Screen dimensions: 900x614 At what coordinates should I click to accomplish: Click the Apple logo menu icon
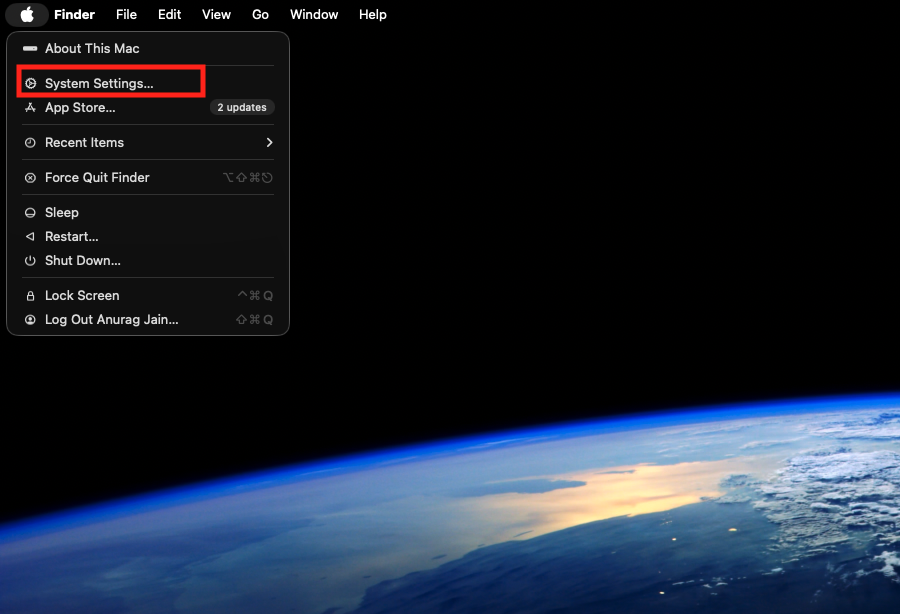coord(27,14)
